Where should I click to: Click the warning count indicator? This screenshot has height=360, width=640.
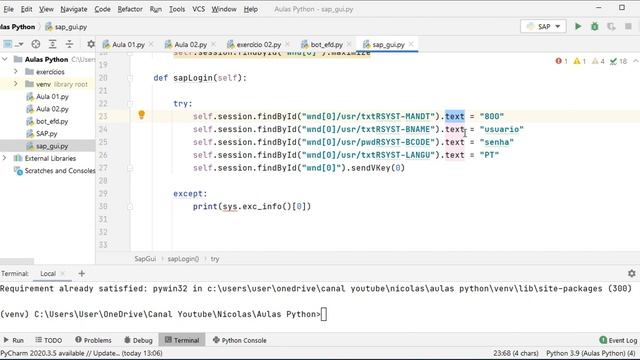580,61
